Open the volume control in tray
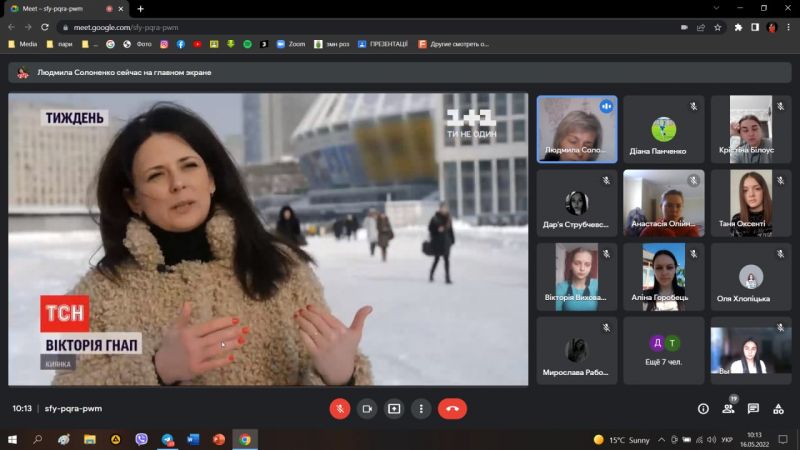 coord(712,440)
